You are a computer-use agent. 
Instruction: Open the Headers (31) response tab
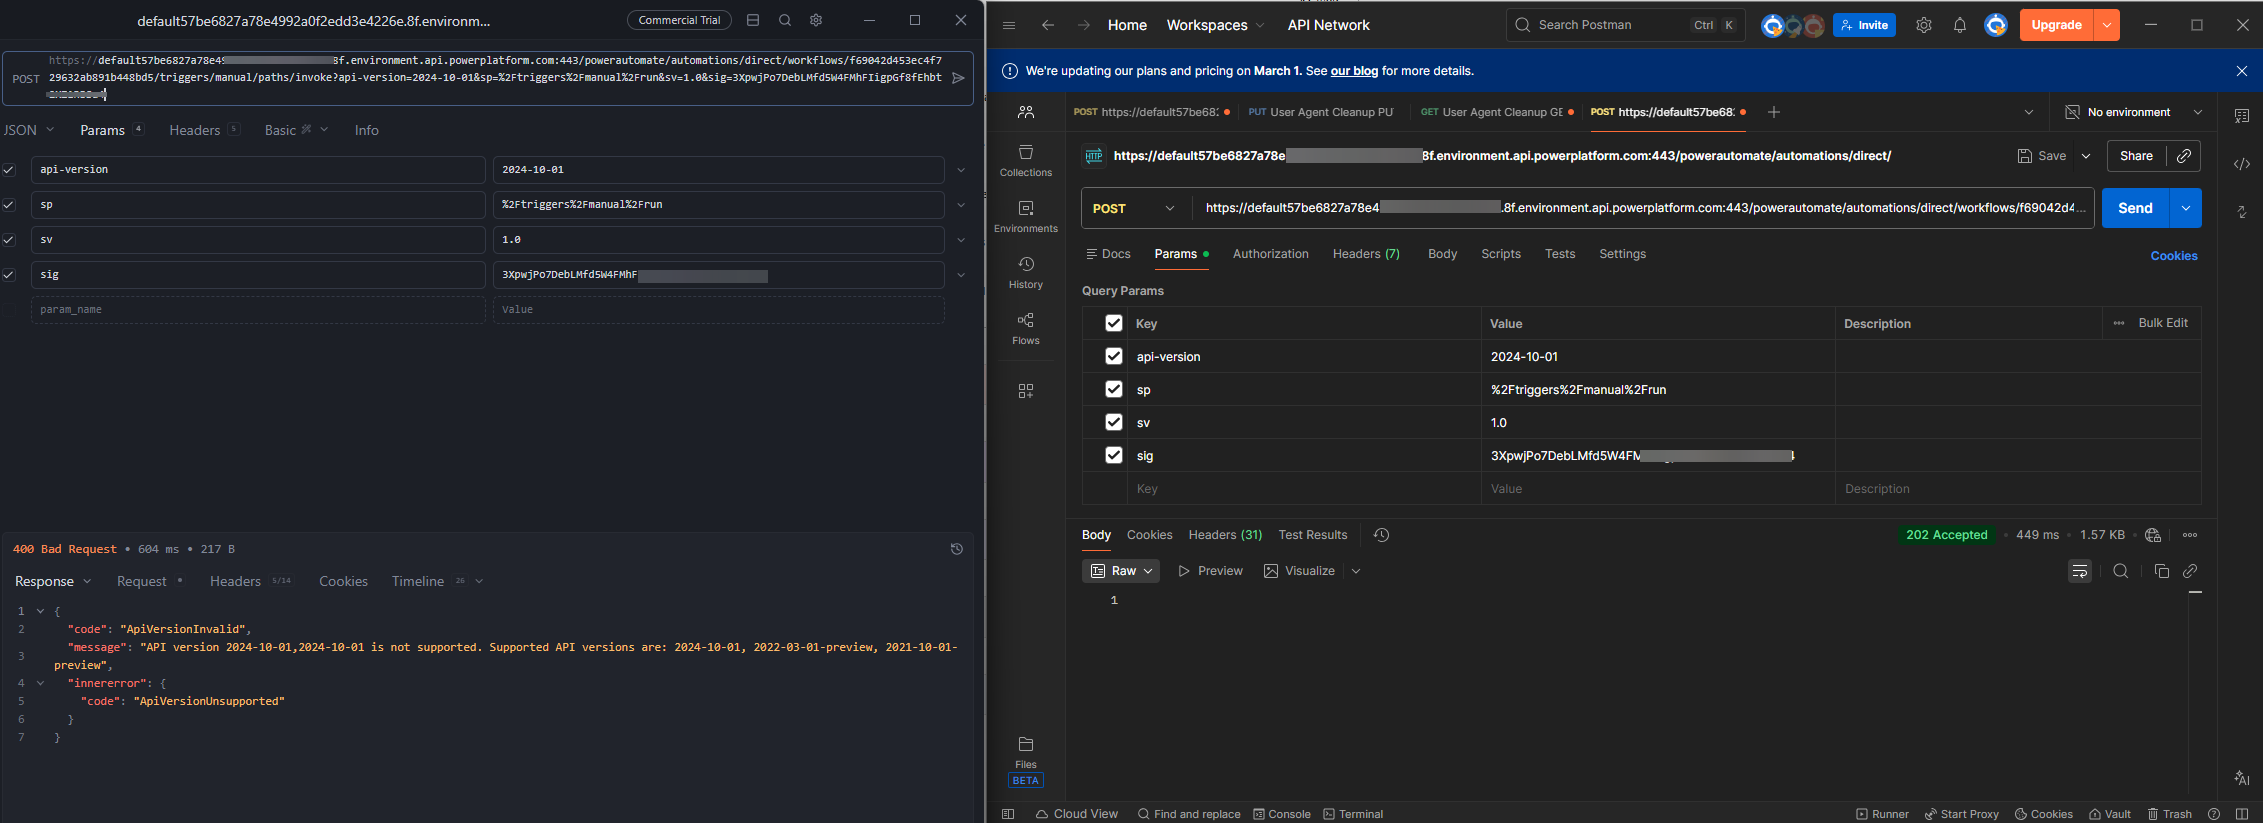[x=1224, y=535]
